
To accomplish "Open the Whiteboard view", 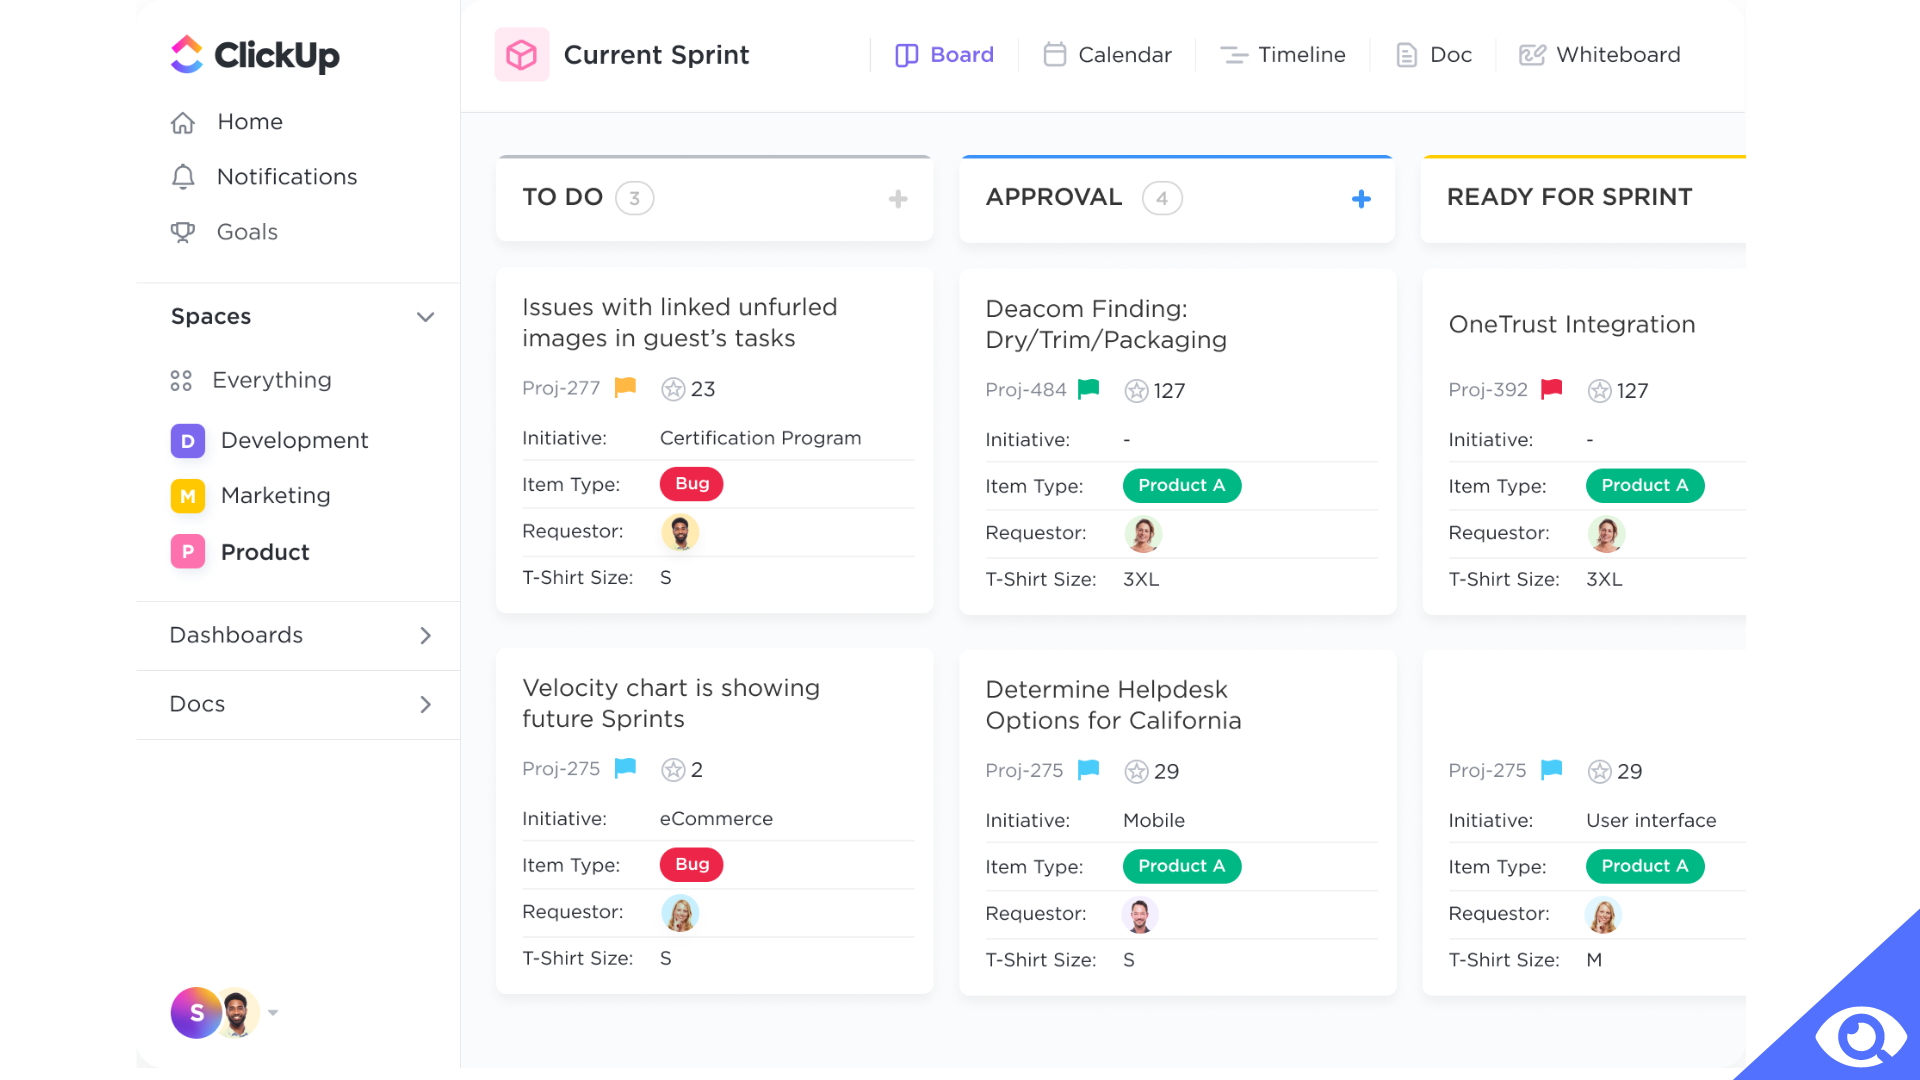I will pyautogui.click(x=1600, y=54).
